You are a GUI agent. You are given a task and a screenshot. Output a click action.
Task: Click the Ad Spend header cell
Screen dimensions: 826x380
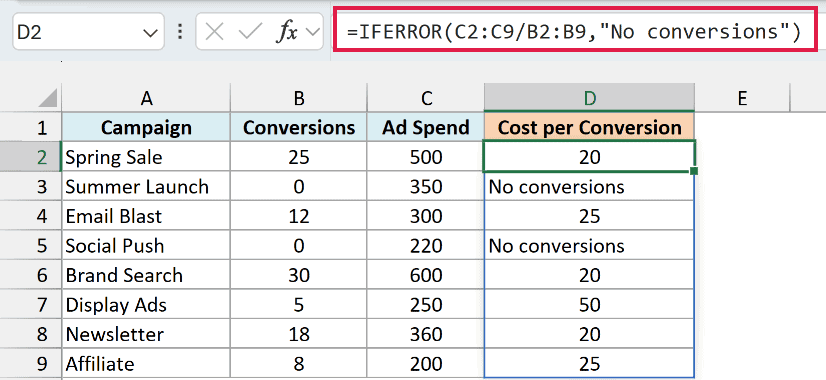[426, 128]
